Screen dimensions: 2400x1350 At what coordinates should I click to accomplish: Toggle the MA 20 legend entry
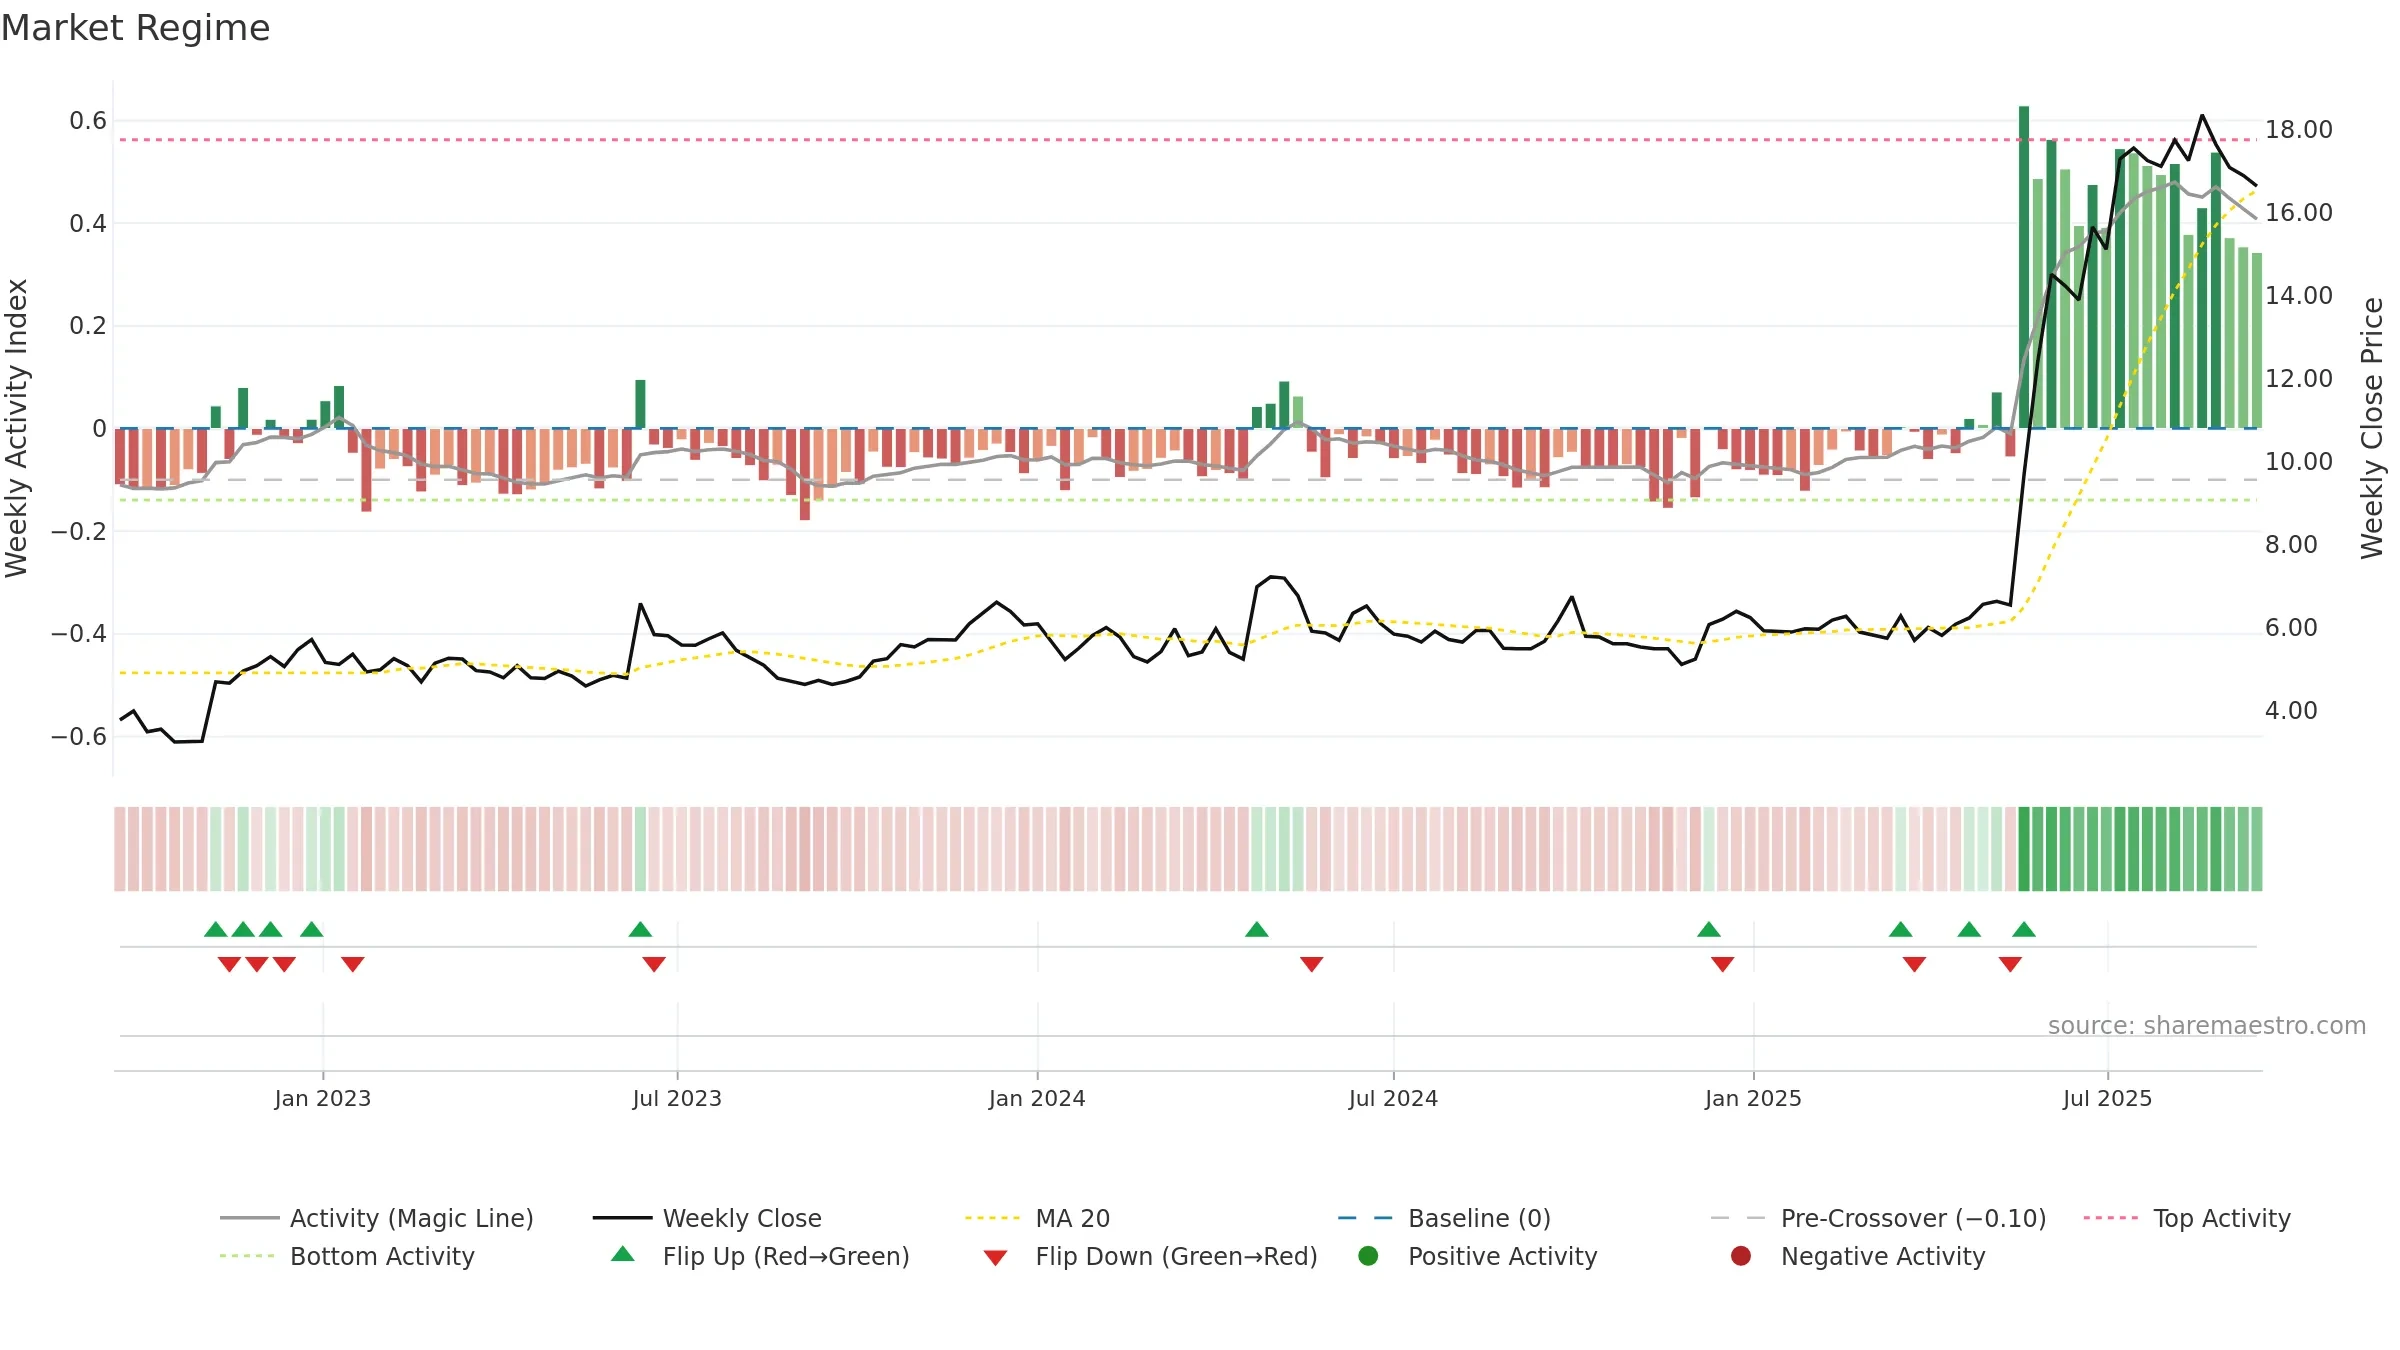[1037, 1218]
